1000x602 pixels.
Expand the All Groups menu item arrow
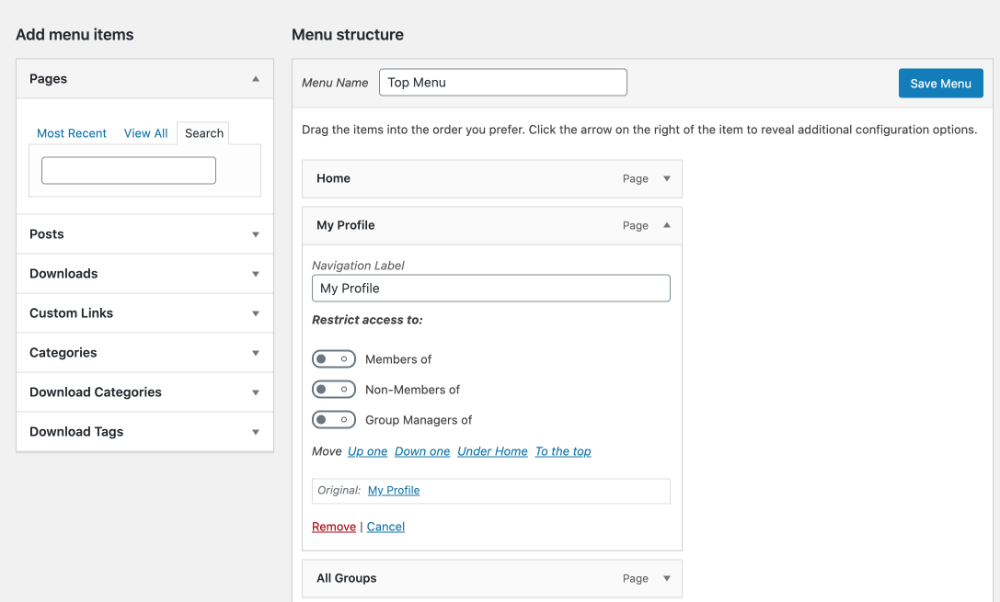(x=667, y=578)
